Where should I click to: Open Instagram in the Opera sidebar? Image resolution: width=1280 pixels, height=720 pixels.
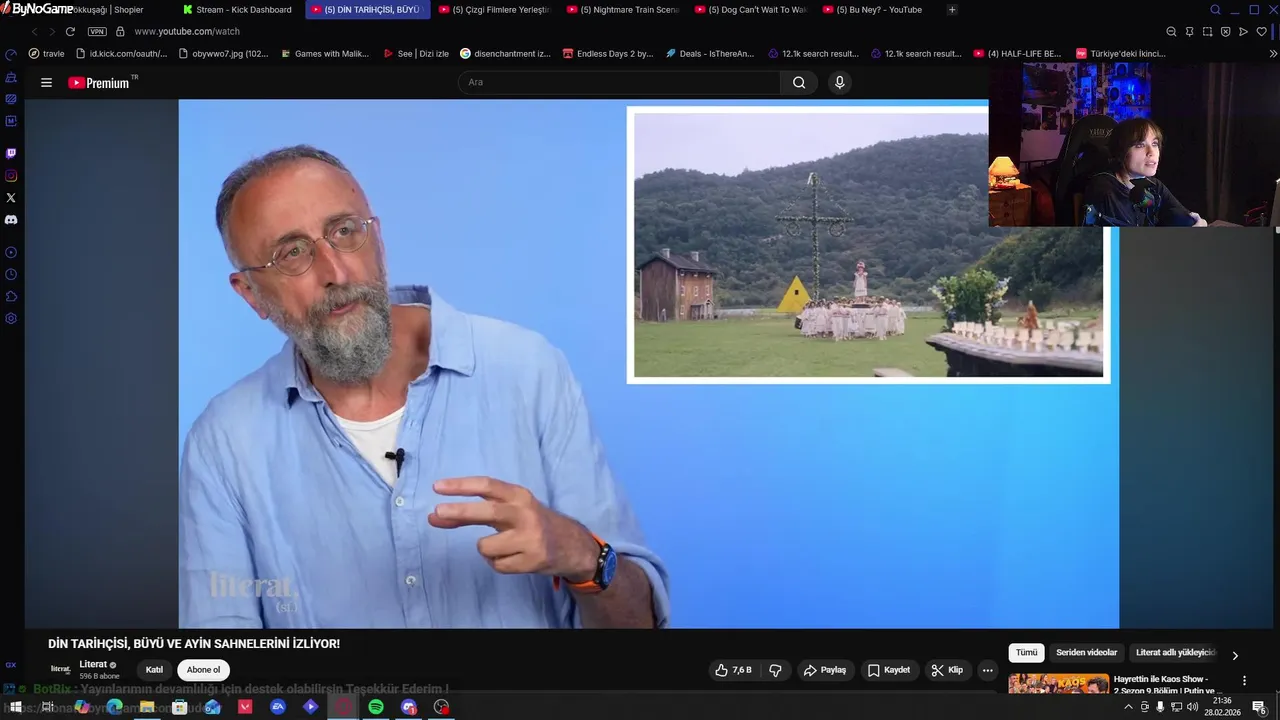point(11,176)
